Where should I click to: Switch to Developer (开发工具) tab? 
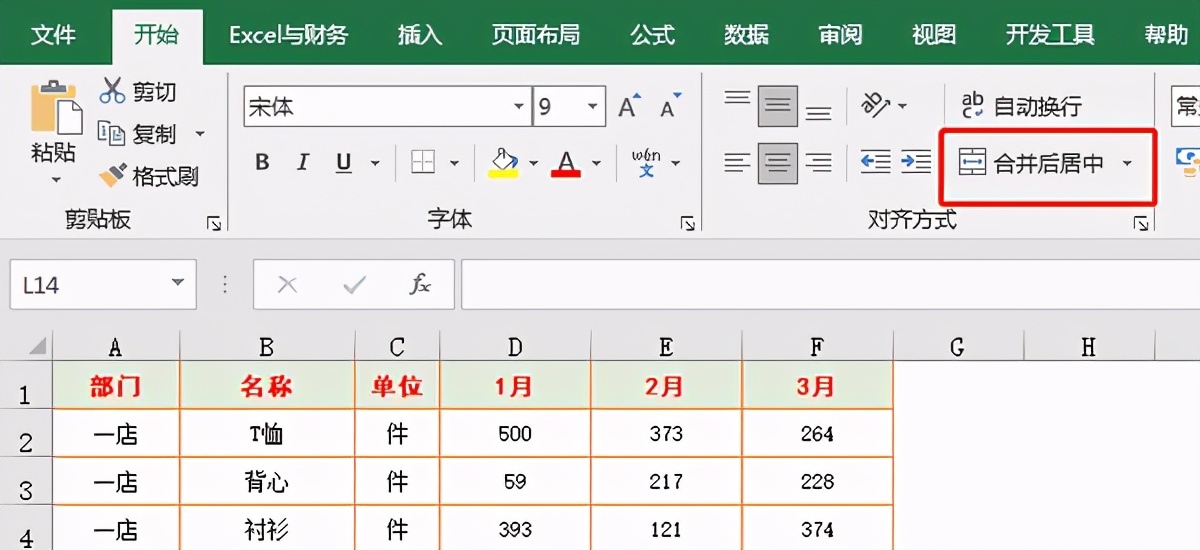pyautogui.click(x=1050, y=35)
